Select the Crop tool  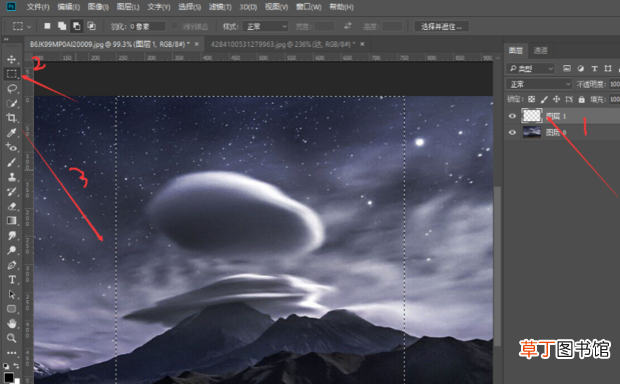pos(11,118)
